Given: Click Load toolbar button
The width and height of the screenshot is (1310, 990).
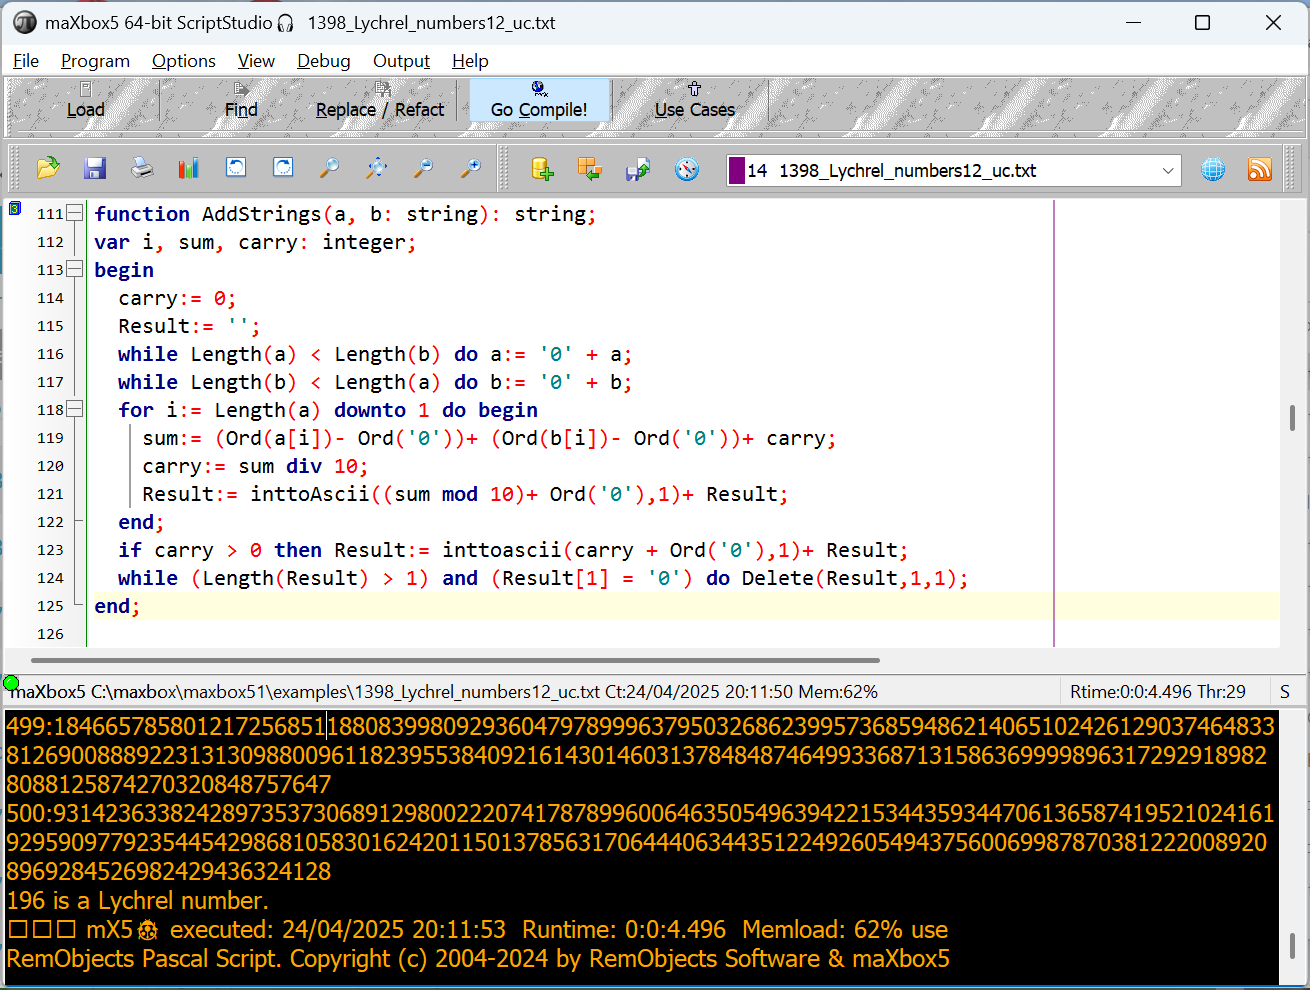Looking at the screenshot, I should [x=85, y=100].
